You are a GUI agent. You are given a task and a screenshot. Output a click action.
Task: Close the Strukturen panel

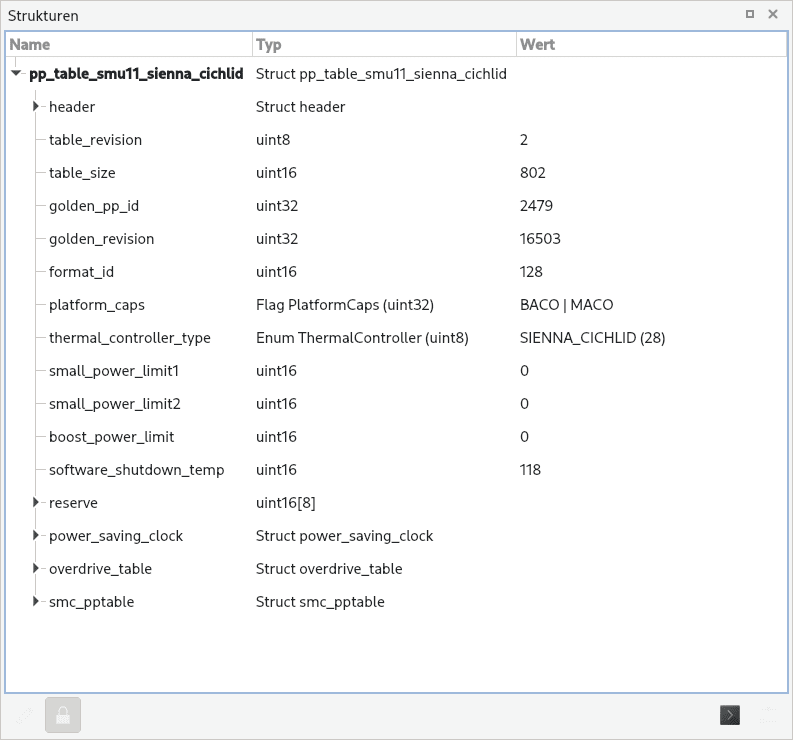pyautogui.click(x=773, y=14)
